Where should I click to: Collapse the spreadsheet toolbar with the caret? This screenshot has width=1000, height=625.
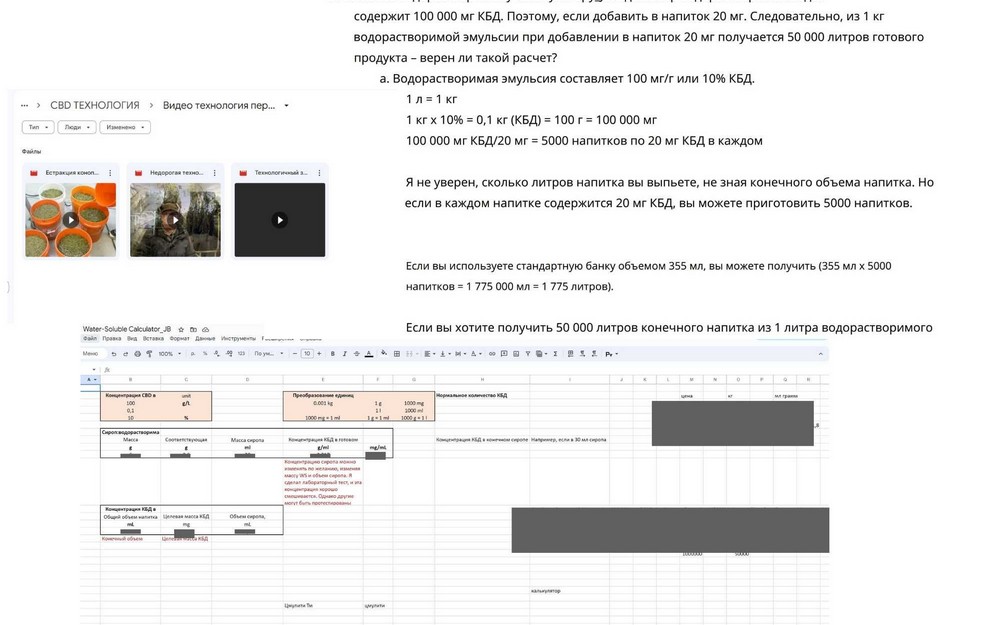[x=821, y=354]
